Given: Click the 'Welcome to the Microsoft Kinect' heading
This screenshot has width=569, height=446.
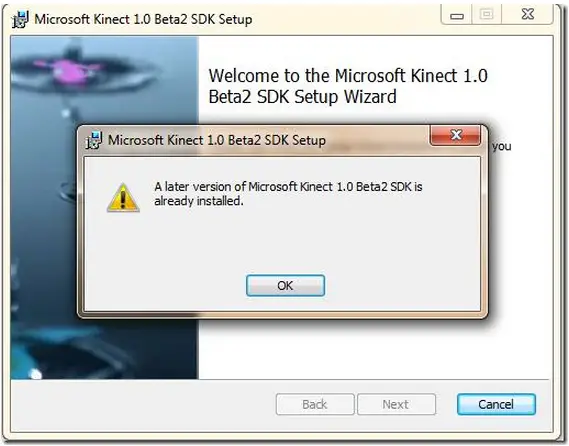Looking at the screenshot, I should click(348, 86).
